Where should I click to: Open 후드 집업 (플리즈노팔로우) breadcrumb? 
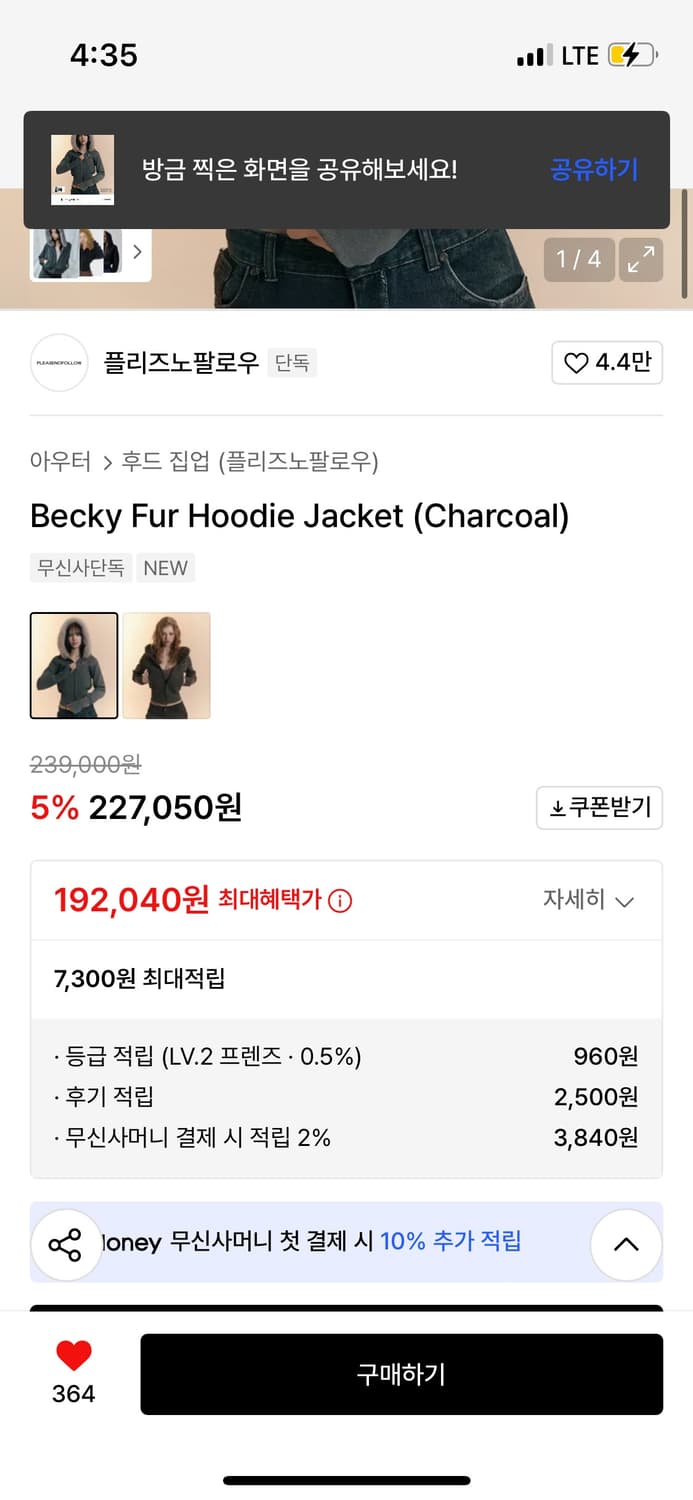pyautogui.click(x=250, y=462)
